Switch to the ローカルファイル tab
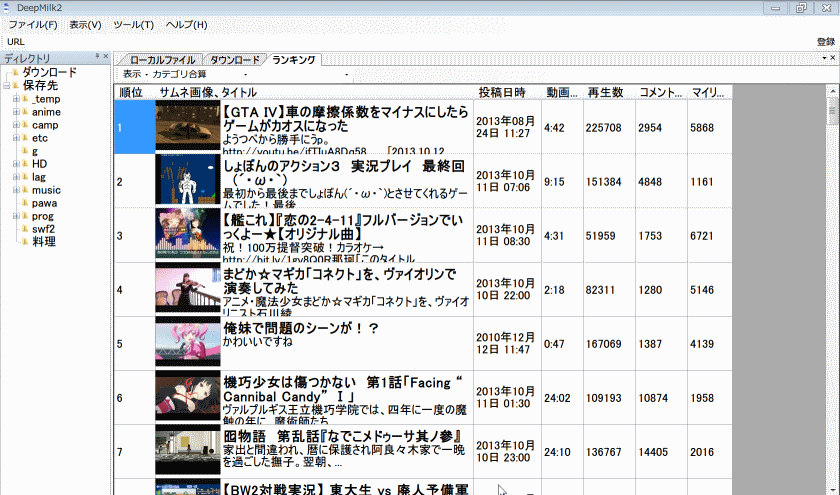 pos(161,59)
